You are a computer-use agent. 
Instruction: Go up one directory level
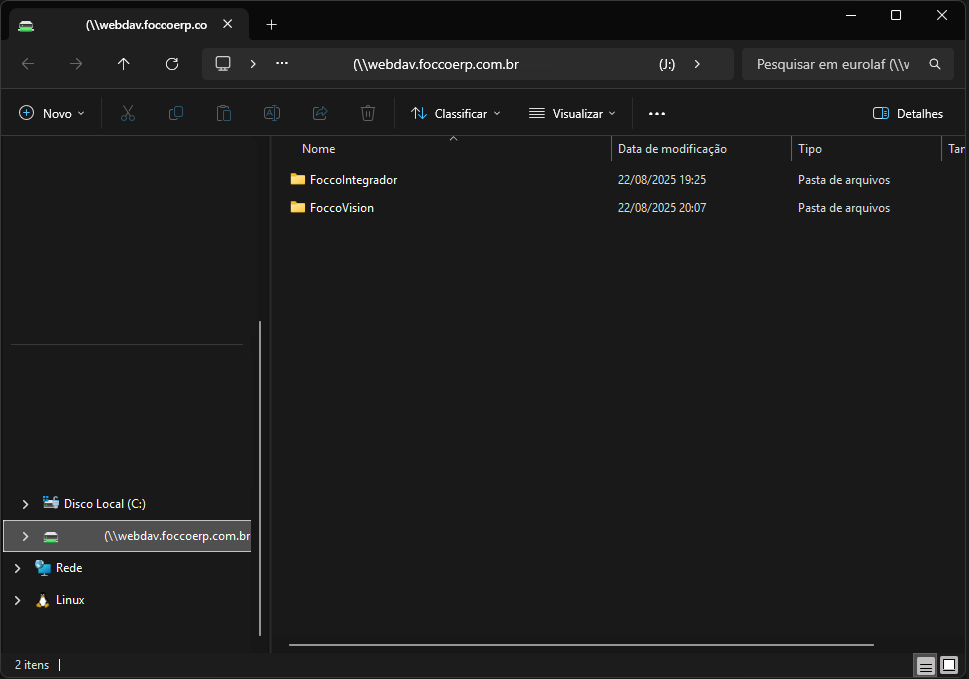click(x=124, y=64)
